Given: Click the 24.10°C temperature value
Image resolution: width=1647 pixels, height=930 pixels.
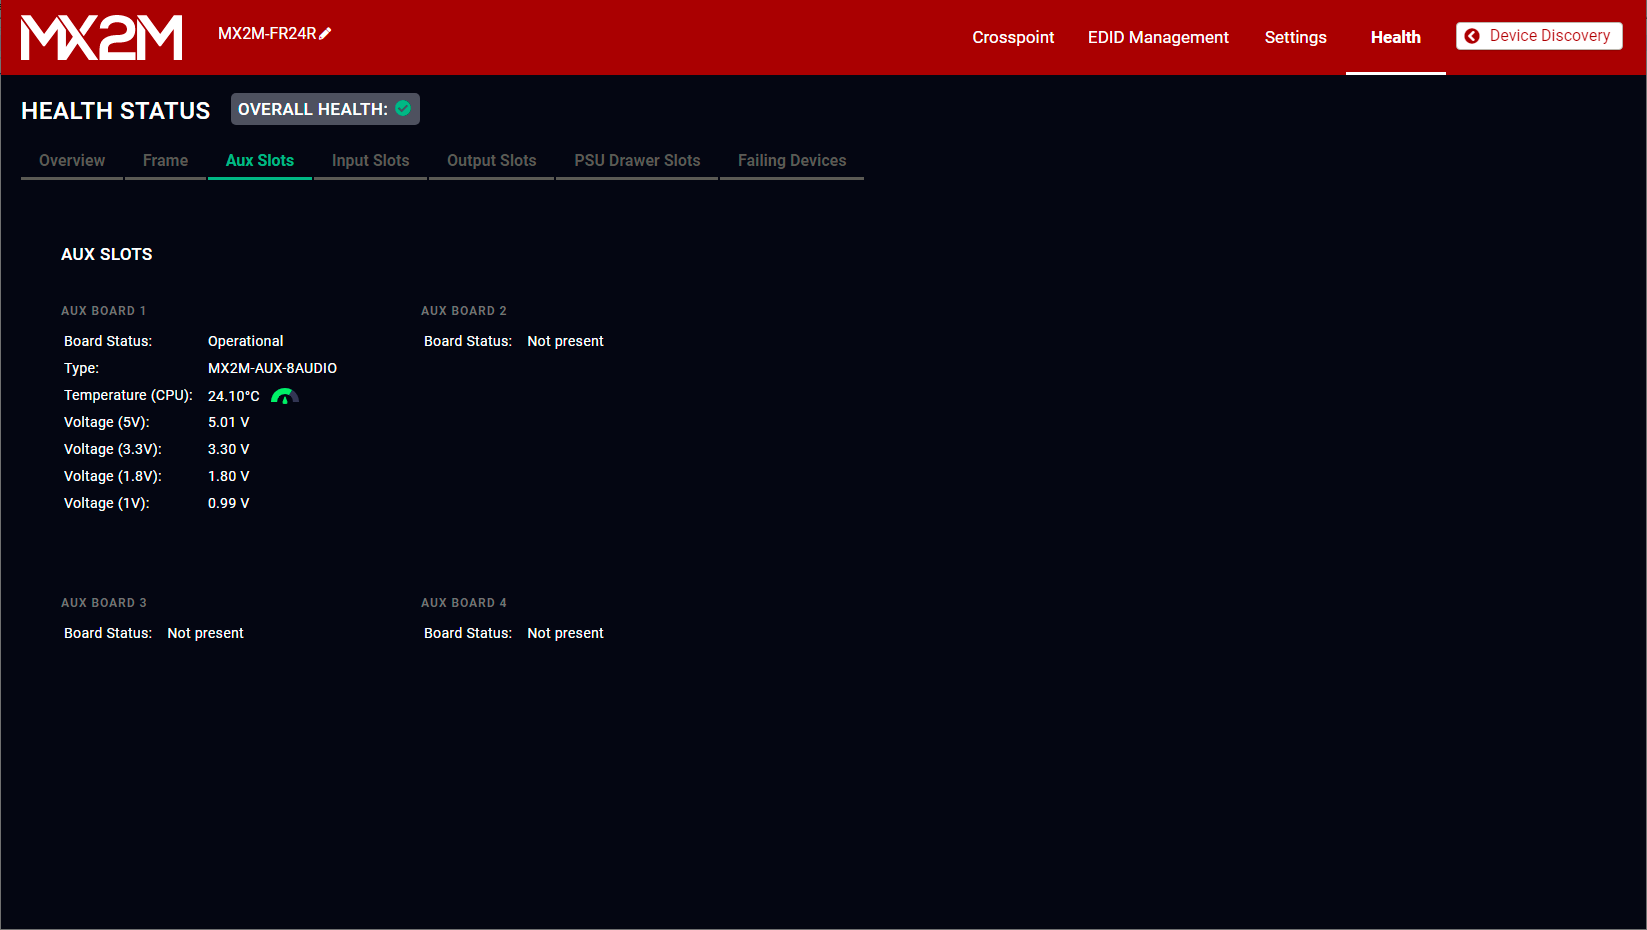Looking at the screenshot, I should [233, 396].
